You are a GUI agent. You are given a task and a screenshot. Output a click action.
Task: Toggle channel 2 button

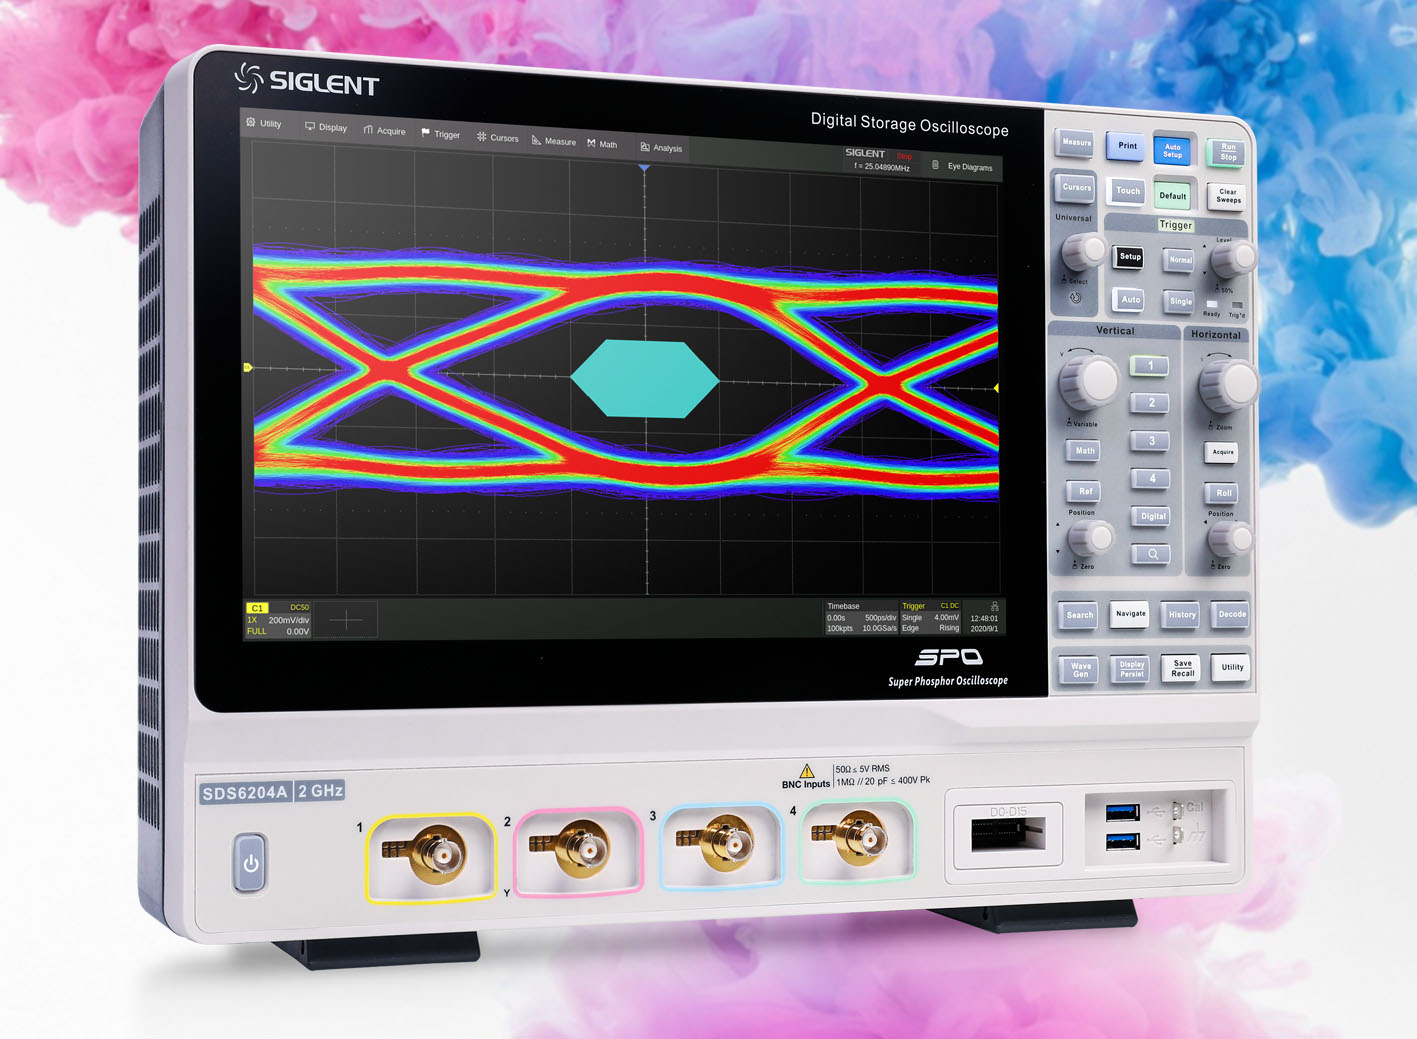(1151, 403)
